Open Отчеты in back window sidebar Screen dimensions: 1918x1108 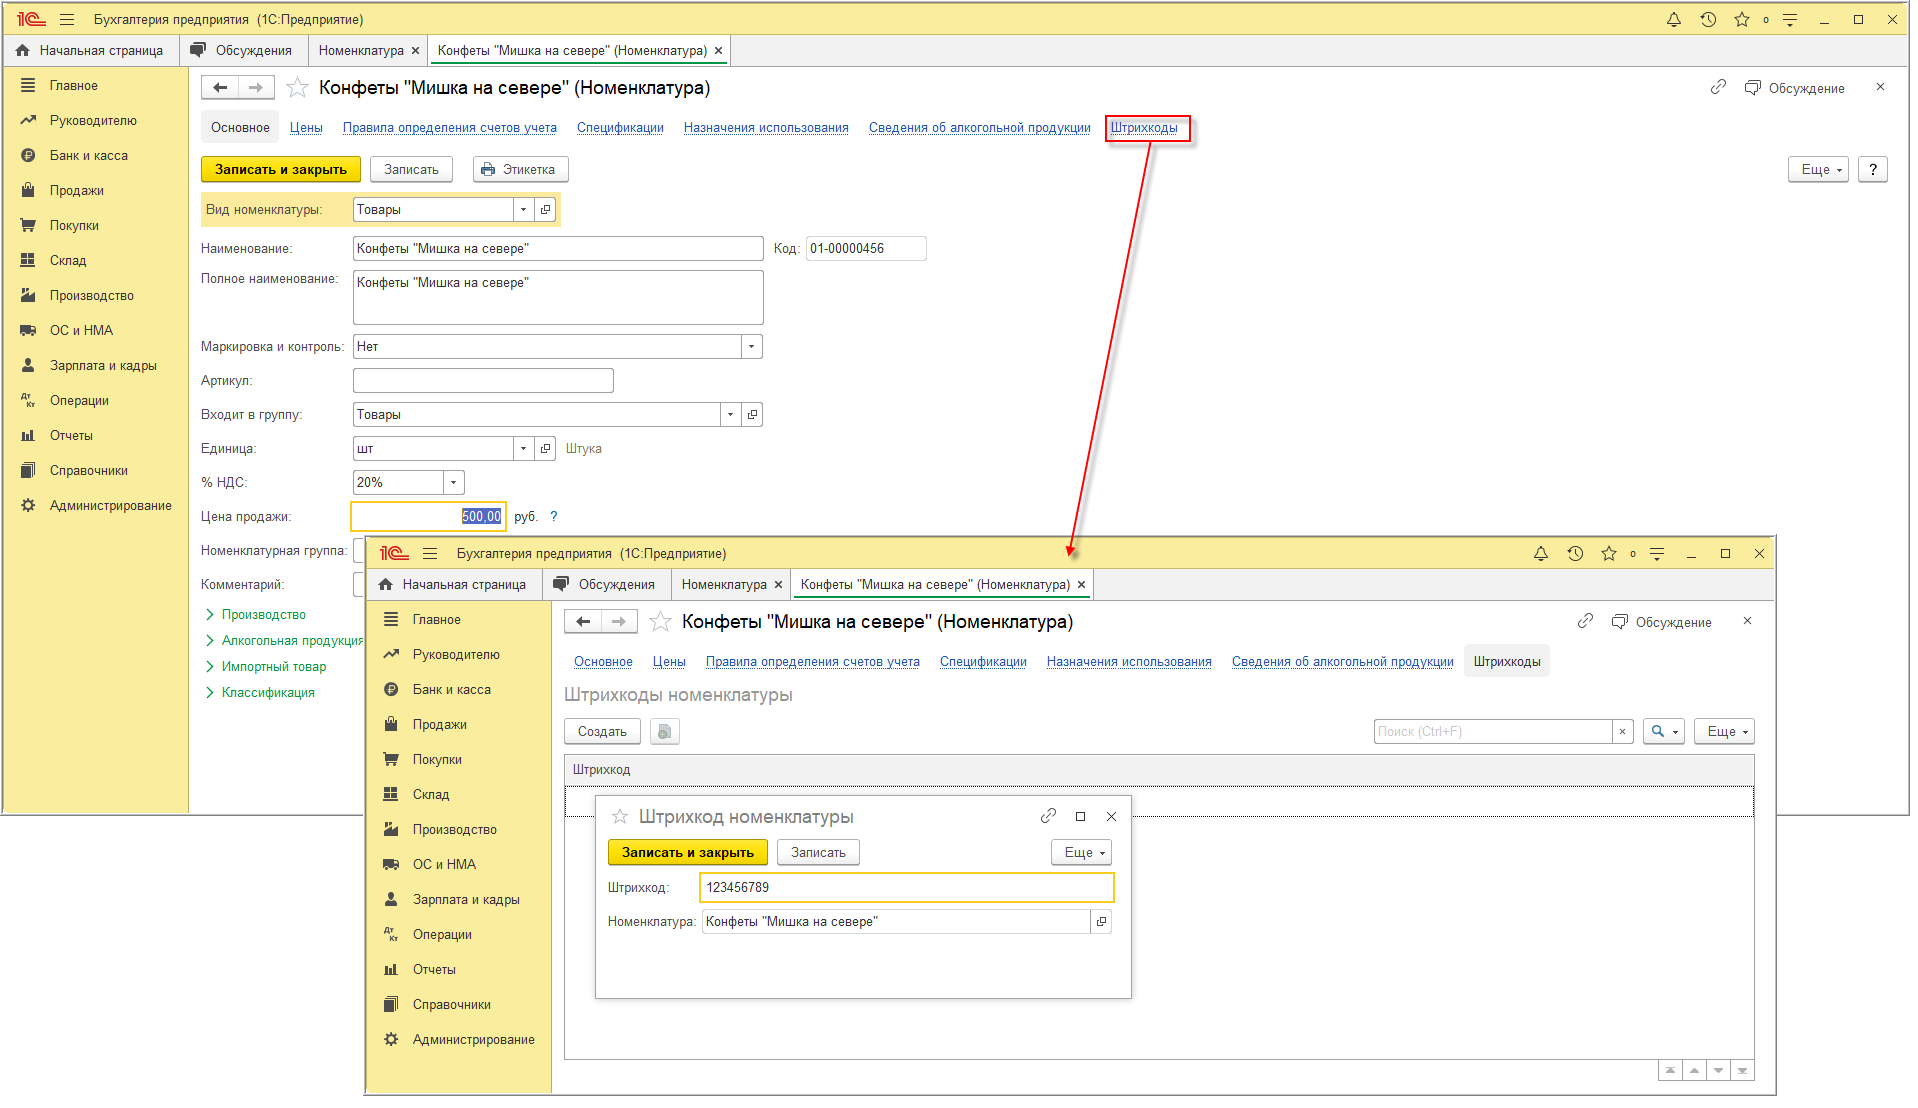[71, 435]
